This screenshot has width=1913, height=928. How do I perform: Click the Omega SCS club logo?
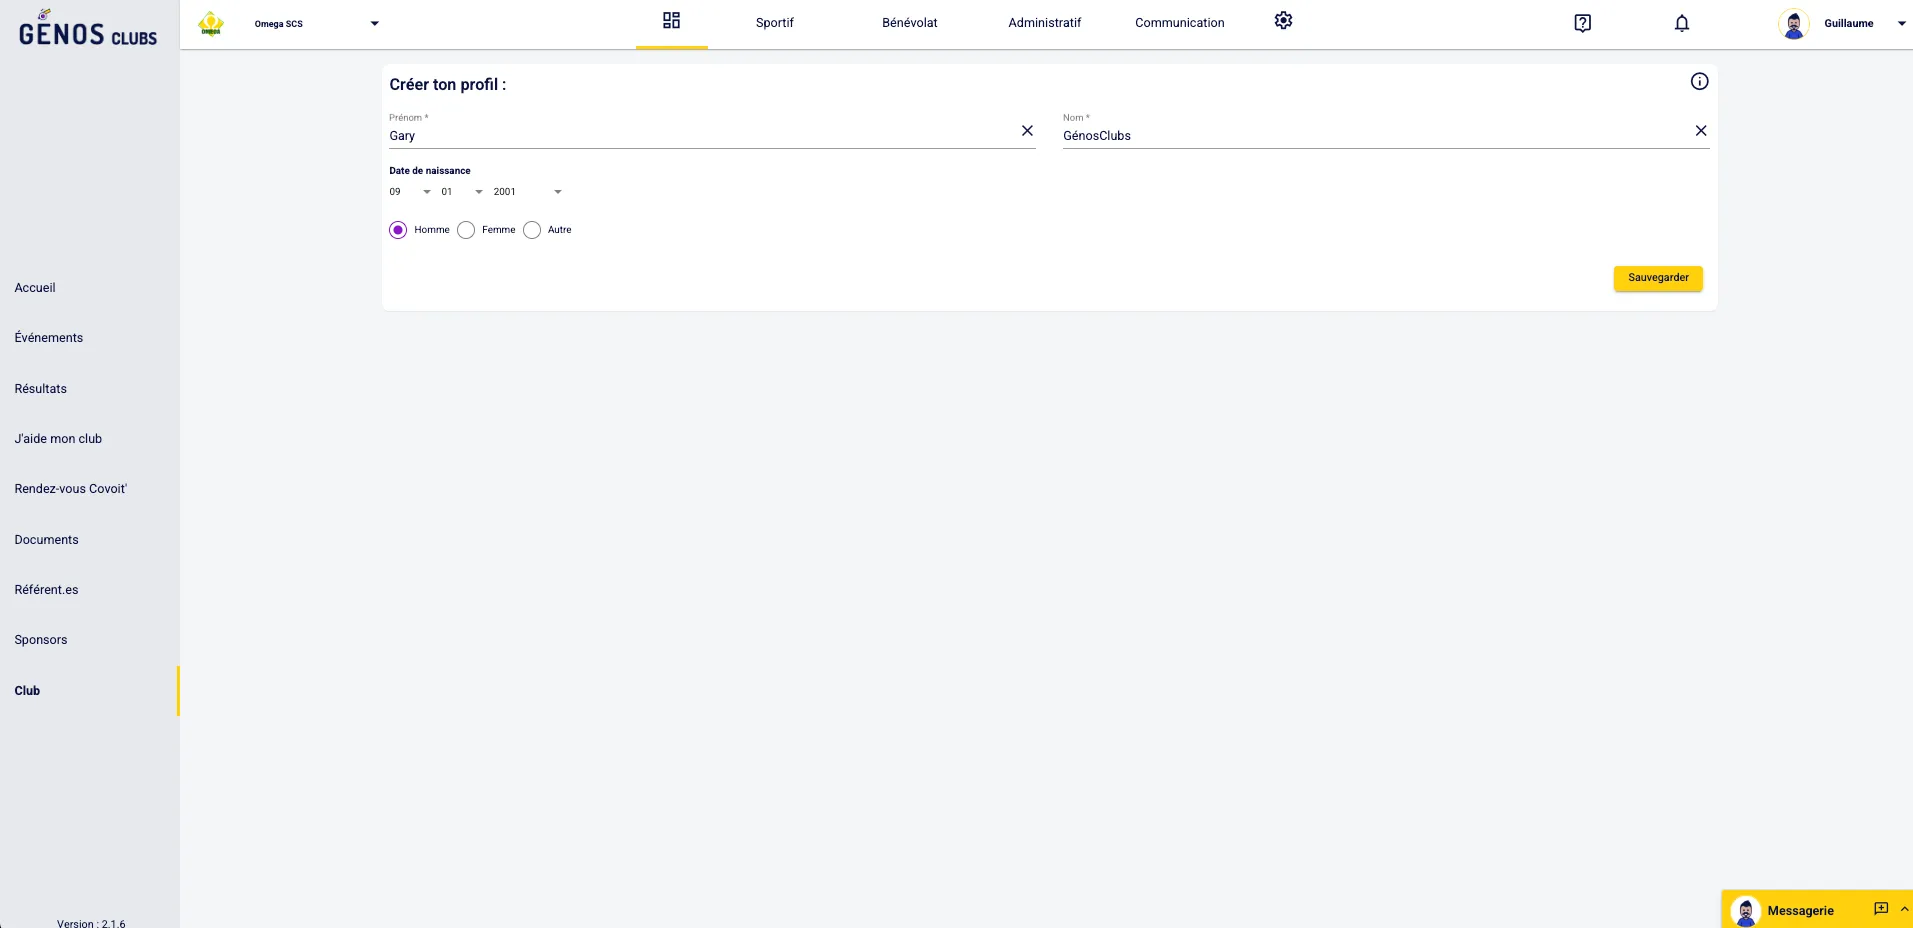pyautogui.click(x=211, y=24)
